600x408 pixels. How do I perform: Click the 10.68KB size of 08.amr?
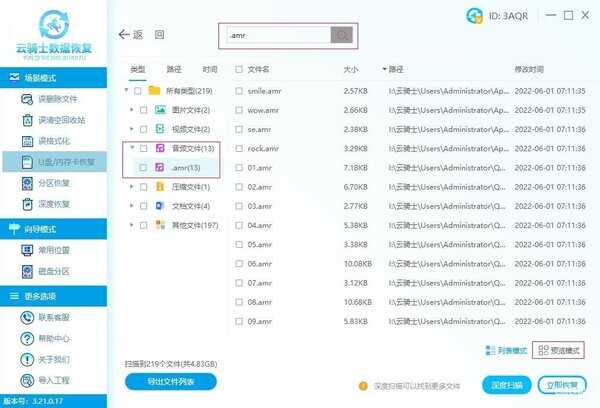click(358, 302)
